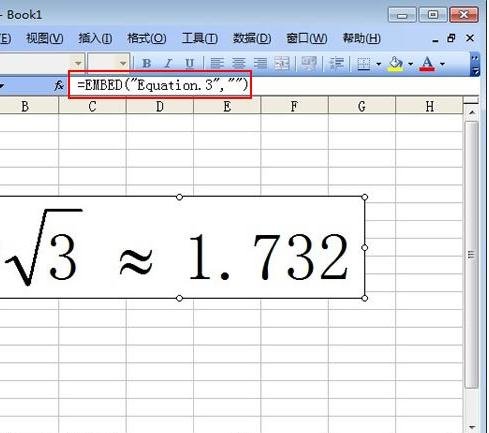Apply red font color
The image size is (489, 433).
point(428,63)
